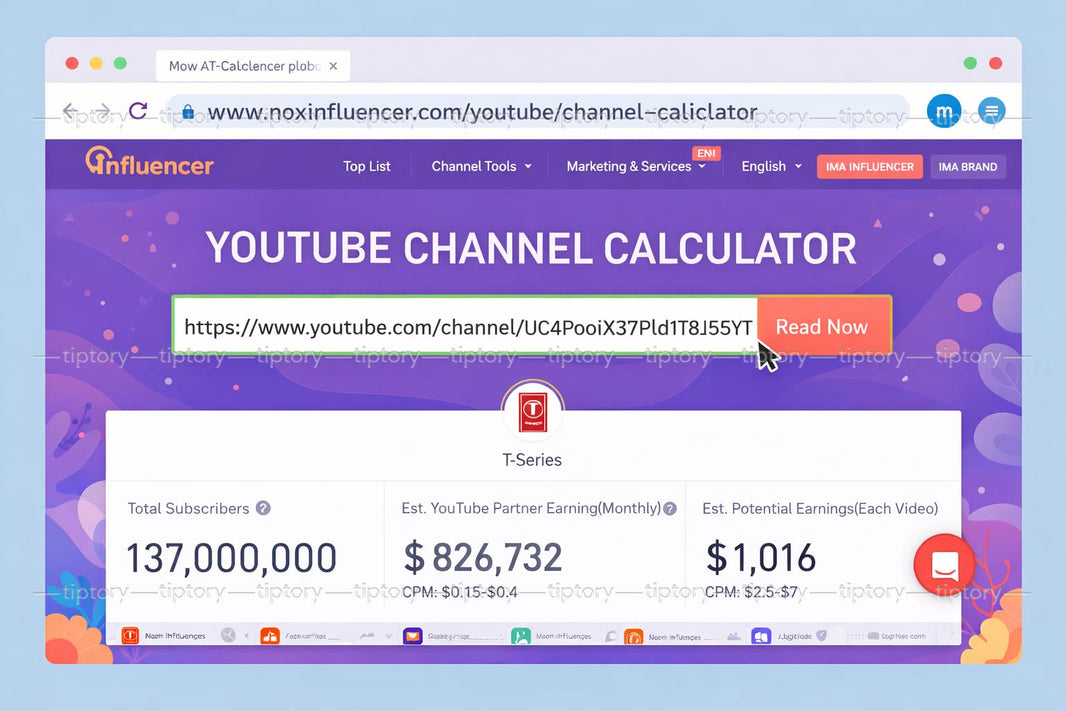The width and height of the screenshot is (1066, 711).
Task: Select the Top List menu item
Action: pos(366,166)
